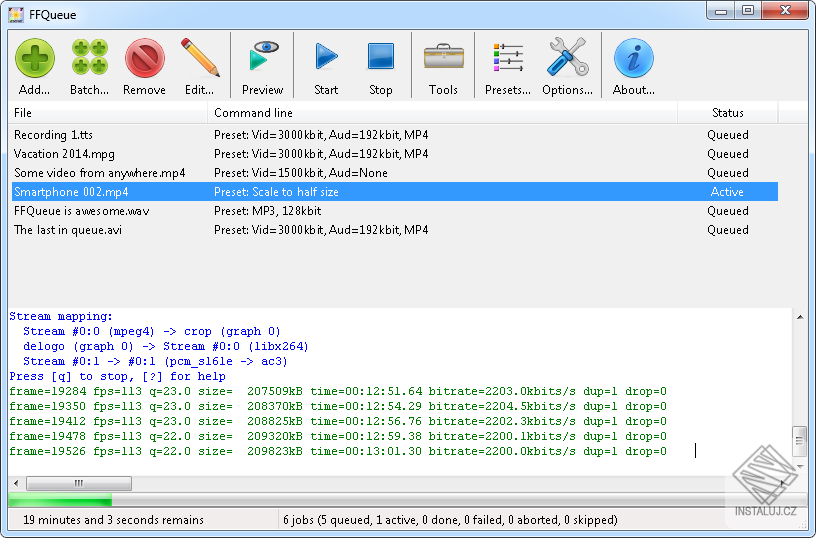Screen dimensions: 816x538
Task: Click the Preview eye icon
Action: coord(263,56)
